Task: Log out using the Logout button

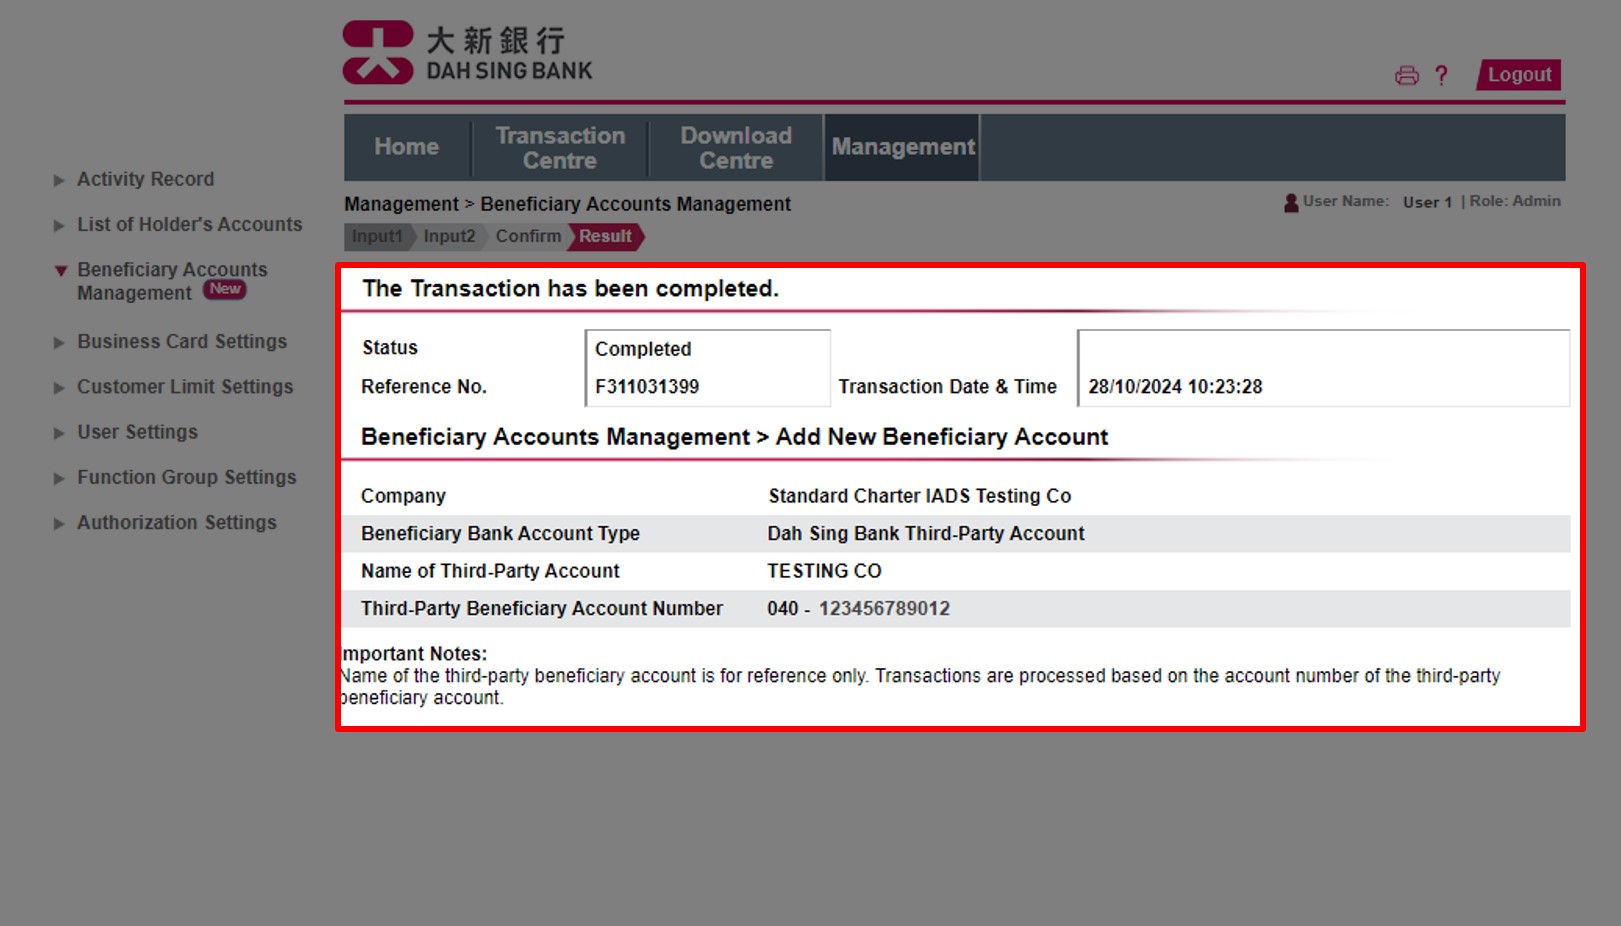Action: pos(1519,75)
